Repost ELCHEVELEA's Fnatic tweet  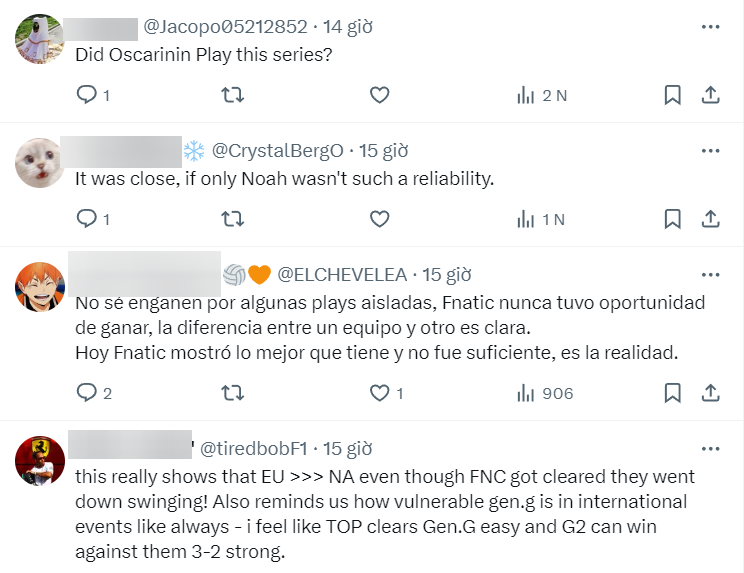click(232, 393)
